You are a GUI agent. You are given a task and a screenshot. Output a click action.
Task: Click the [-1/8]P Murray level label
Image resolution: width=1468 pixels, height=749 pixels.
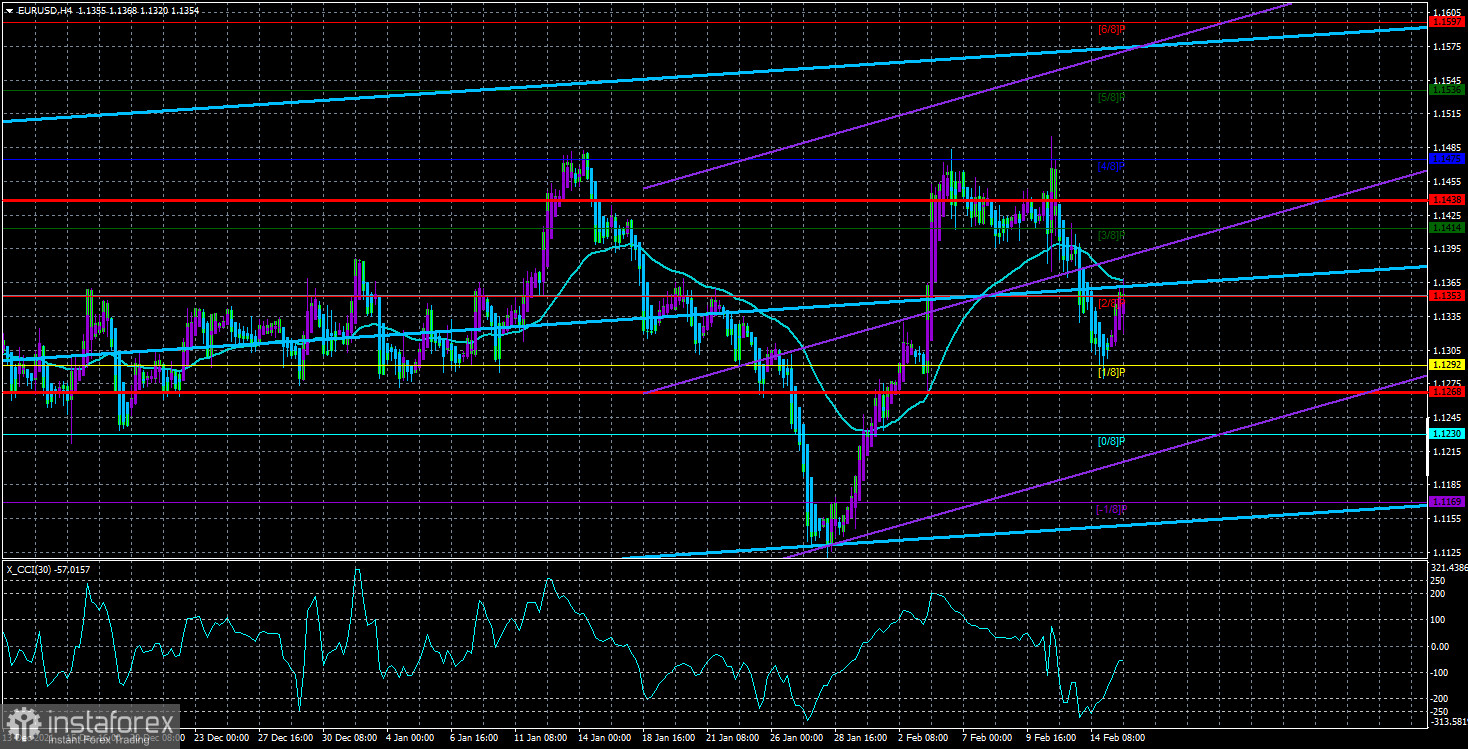pyautogui.click(x=1110, y=509)
